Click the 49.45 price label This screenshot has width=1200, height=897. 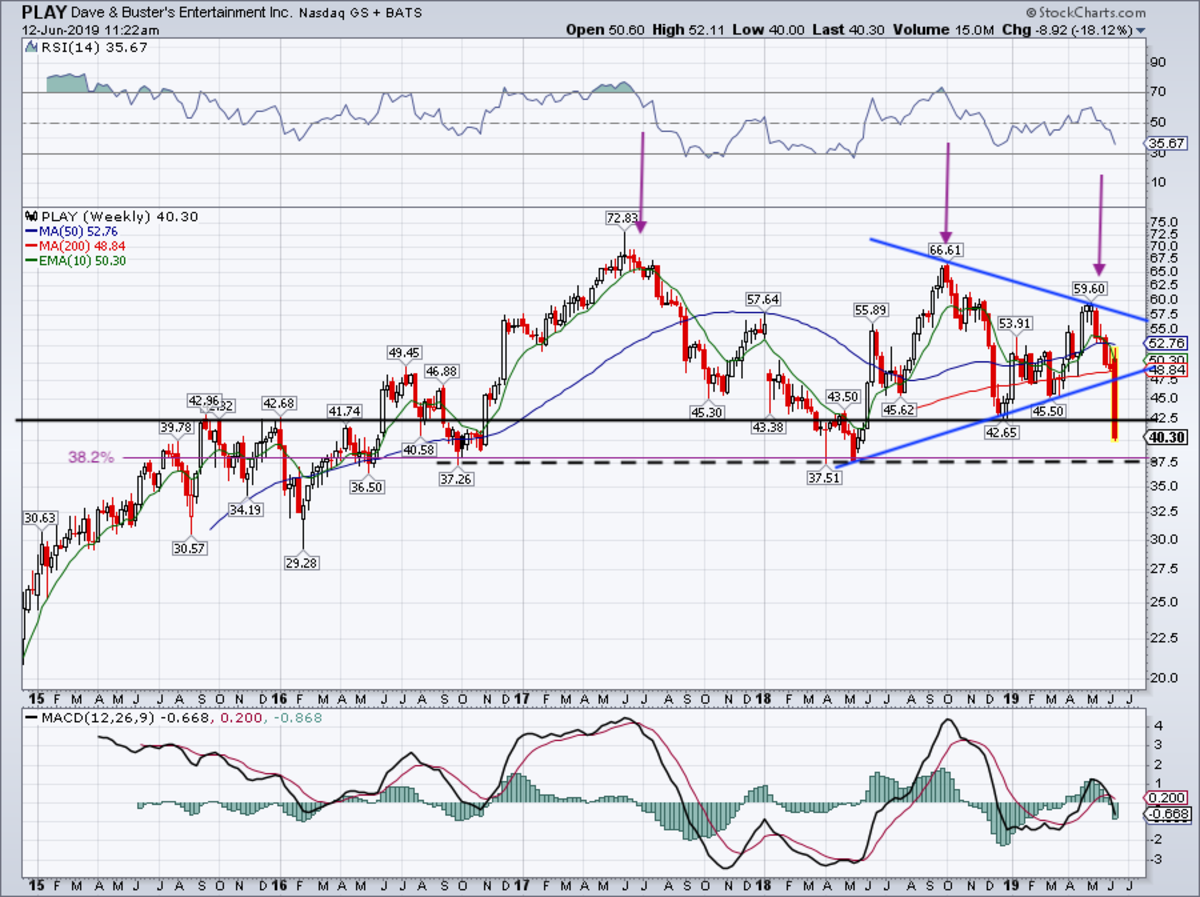coord(405,353)
